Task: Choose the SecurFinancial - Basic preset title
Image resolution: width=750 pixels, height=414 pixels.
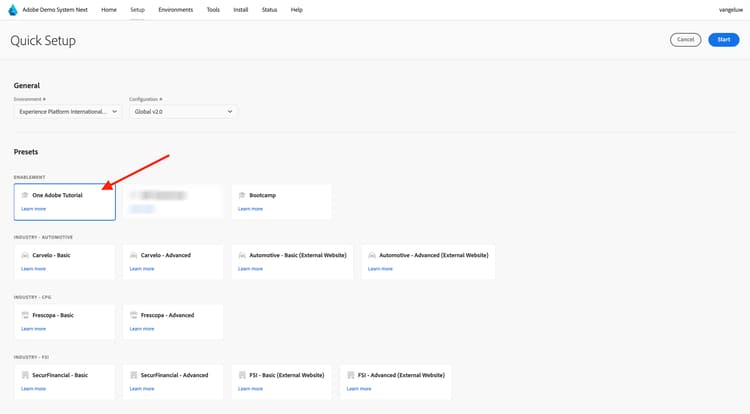Action: 60,375
